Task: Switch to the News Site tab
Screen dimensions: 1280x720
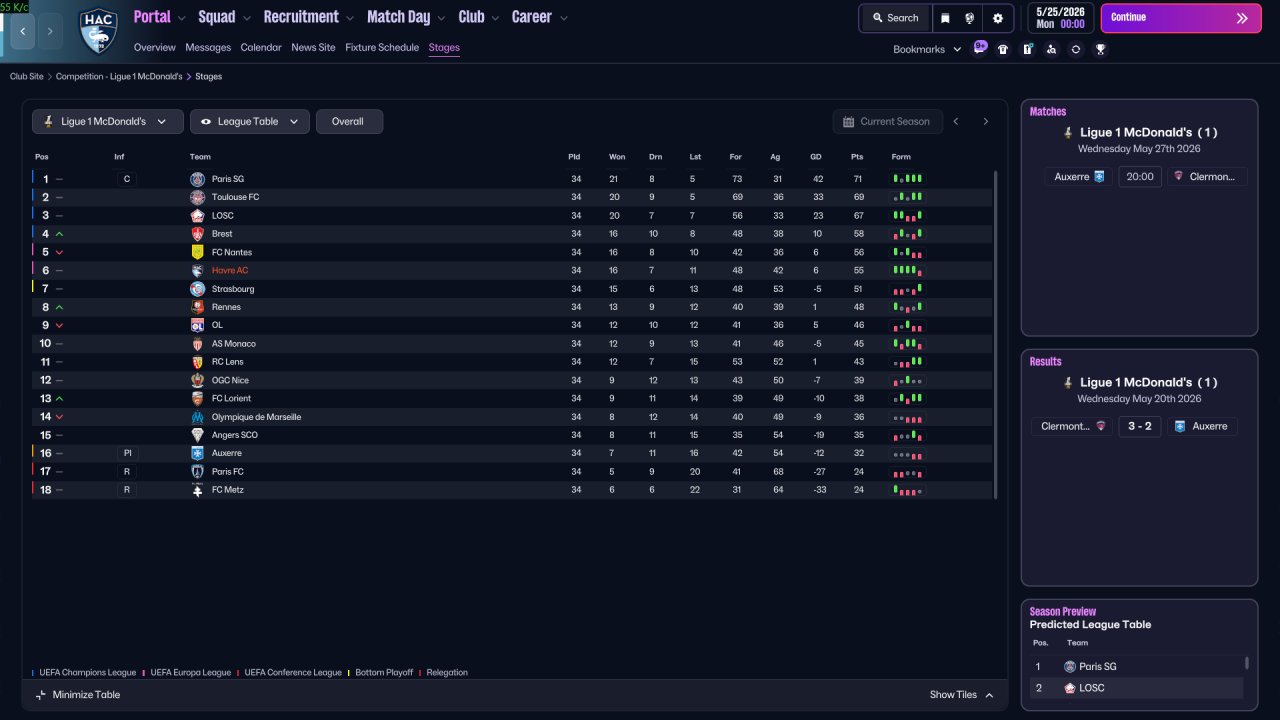Action: pos(313,47)
